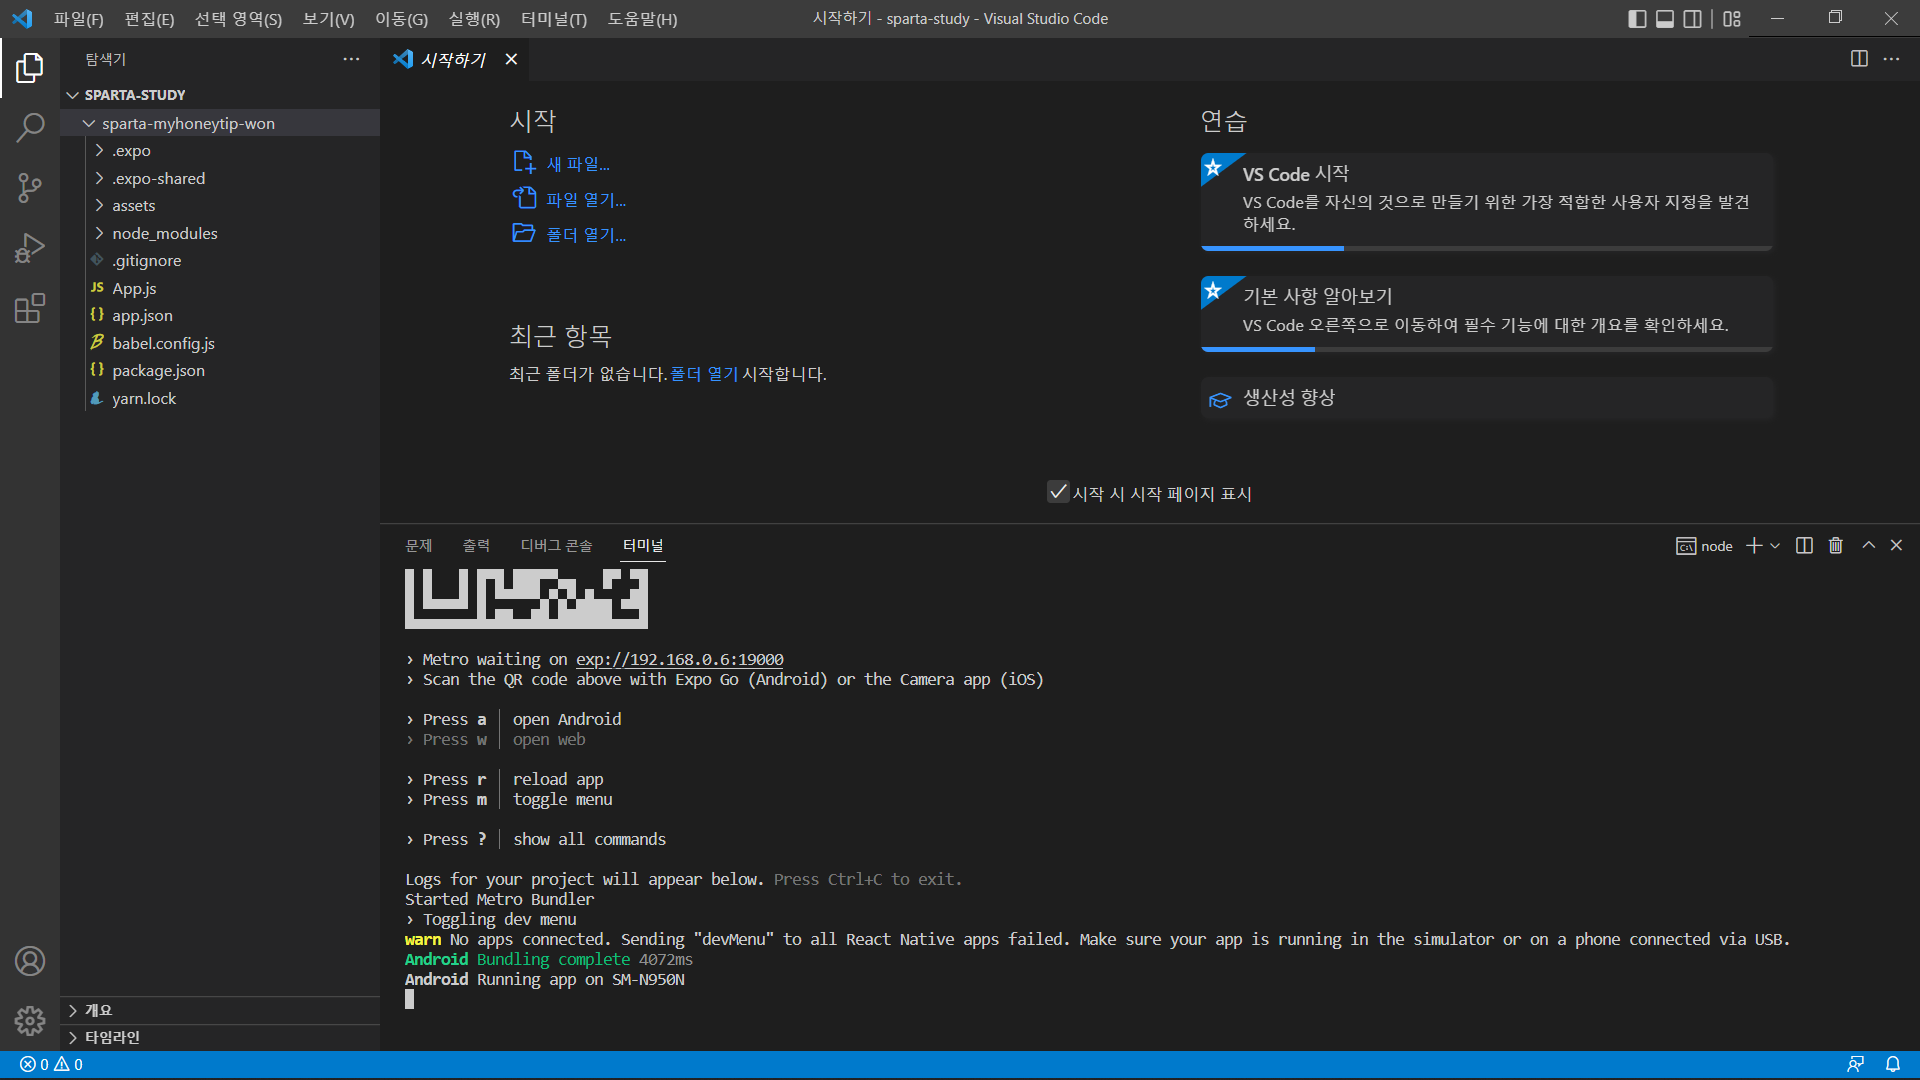Open errors and warnings status indicator
This screenshot has height=1080, width=1920.
[x=51, y=1064]
